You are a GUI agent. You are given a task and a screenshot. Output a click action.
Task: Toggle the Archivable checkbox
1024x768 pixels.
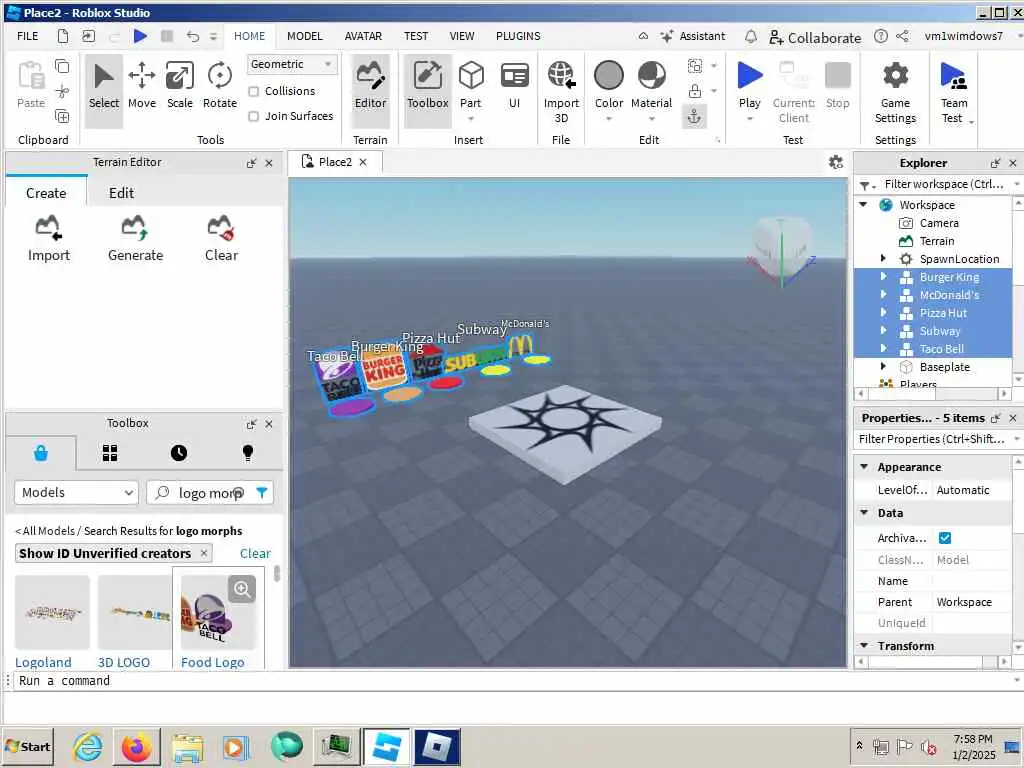[944, 537]
